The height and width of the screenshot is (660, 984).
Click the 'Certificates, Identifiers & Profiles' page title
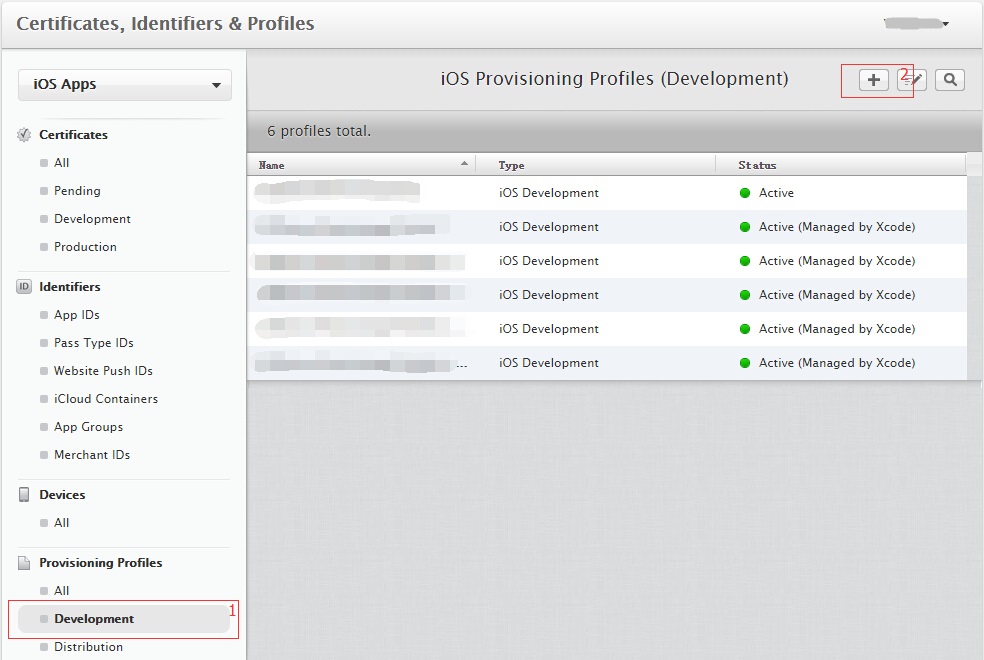click(165, 24)
